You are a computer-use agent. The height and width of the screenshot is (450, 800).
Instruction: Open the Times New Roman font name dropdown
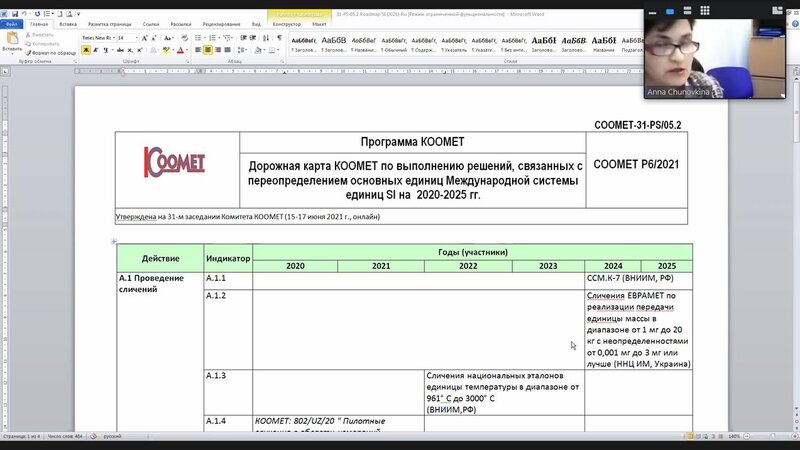coord(97,38)
